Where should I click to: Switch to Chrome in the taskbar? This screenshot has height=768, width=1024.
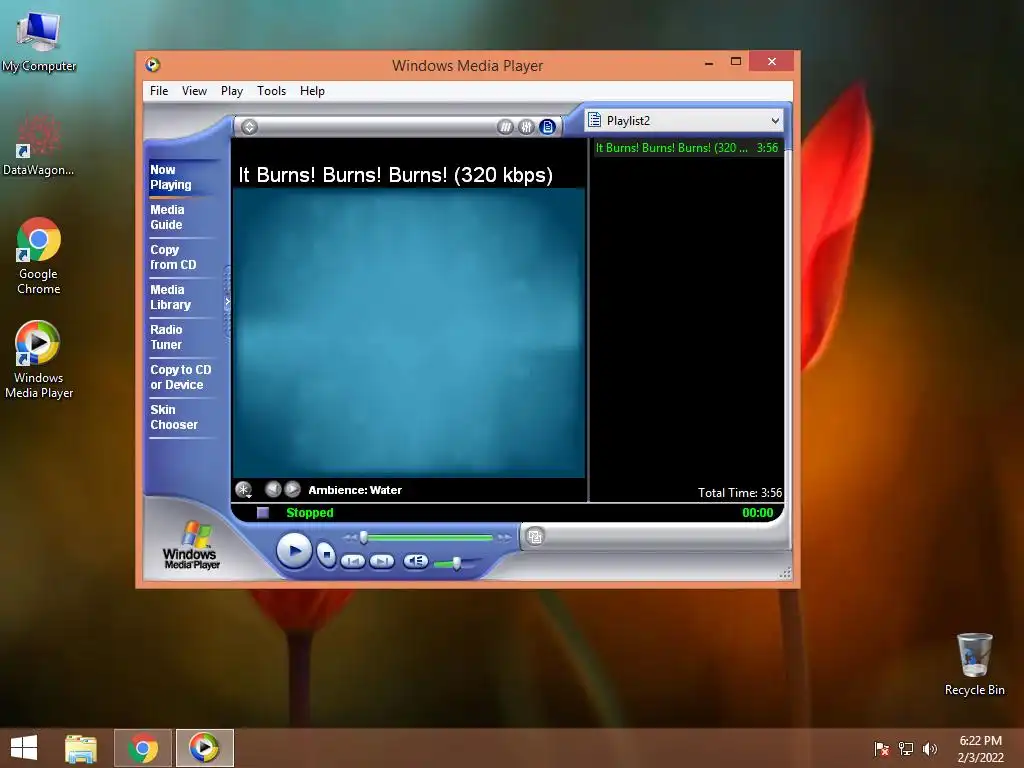[x=143, y=748]
